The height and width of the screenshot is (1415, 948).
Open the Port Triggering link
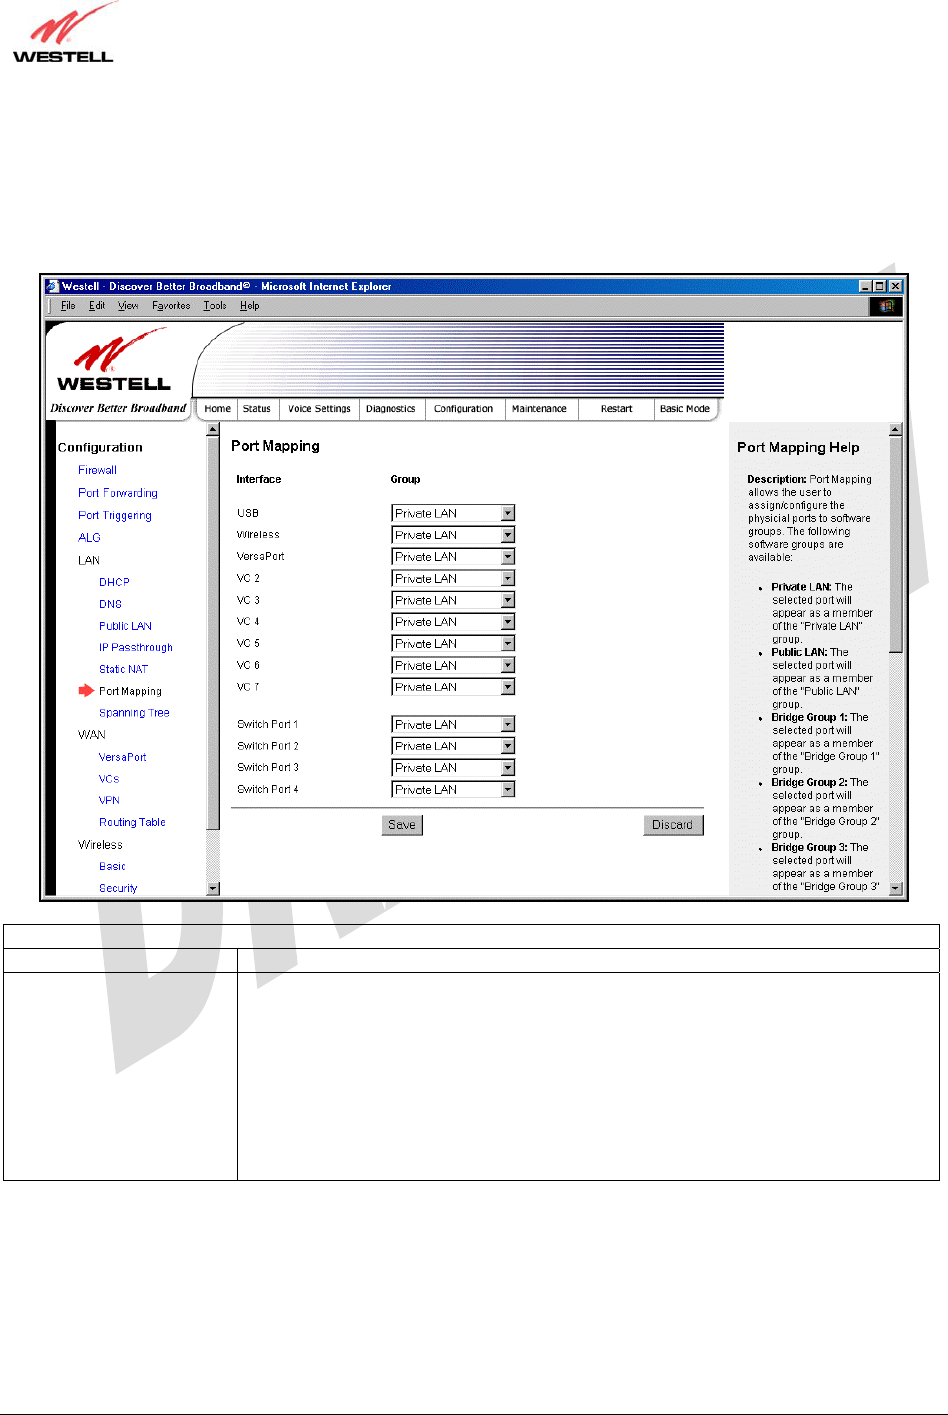(115, 516)
